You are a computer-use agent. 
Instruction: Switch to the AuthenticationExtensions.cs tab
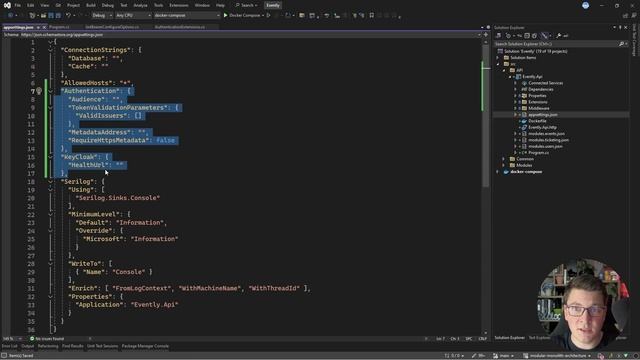(x=180, y=27)
